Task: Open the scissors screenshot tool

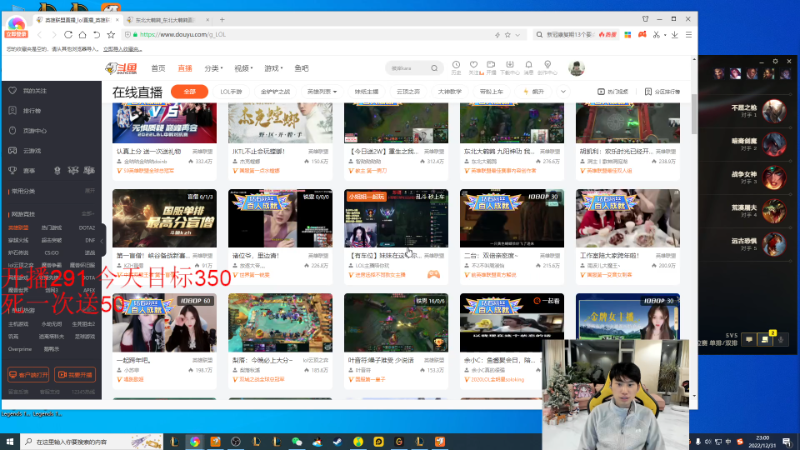Action: (x=656, y=35)
